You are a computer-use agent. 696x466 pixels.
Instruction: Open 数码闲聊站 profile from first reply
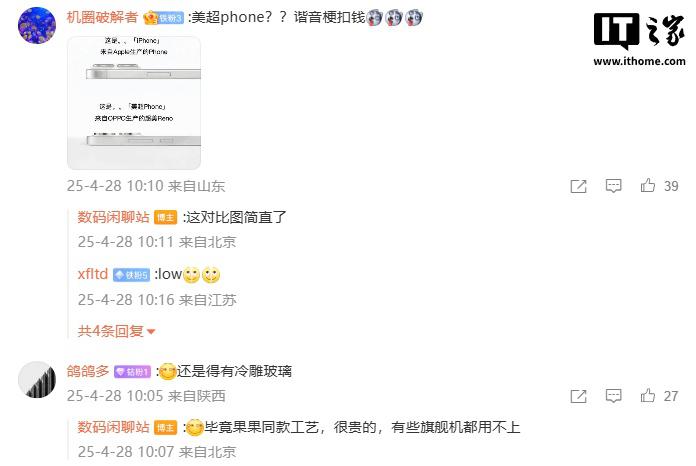(114, 217)
